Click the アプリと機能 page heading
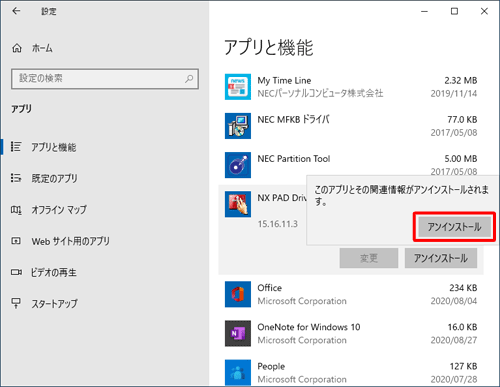 (x=269, y=47)
